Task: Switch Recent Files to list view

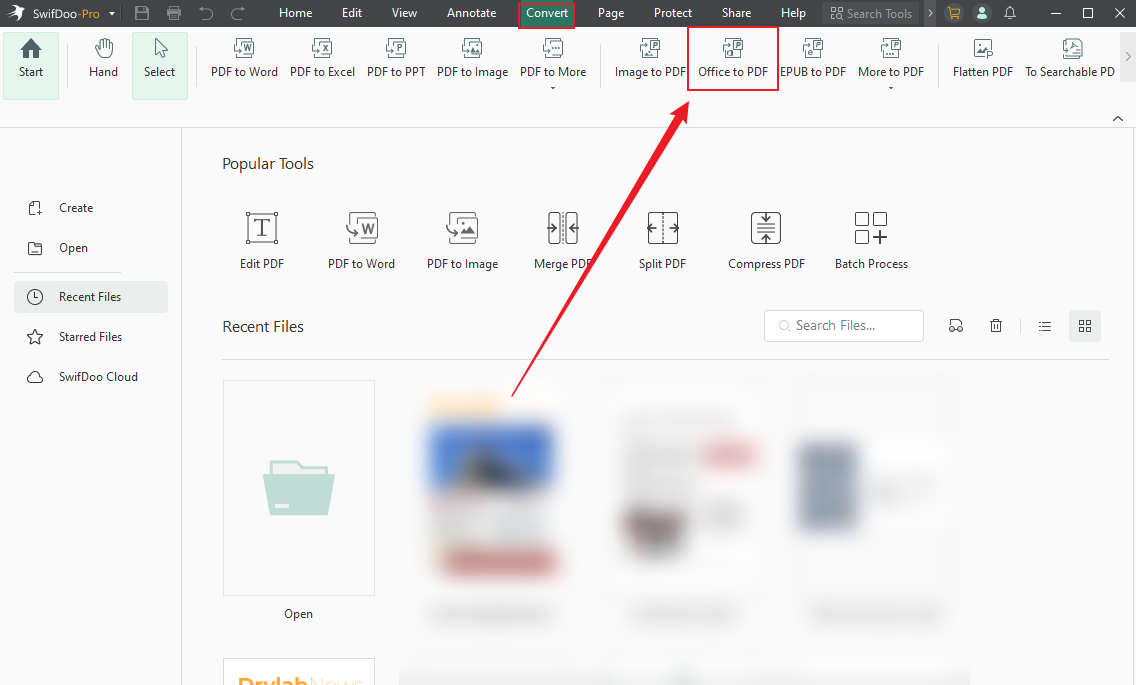Action: [1044, 325]
